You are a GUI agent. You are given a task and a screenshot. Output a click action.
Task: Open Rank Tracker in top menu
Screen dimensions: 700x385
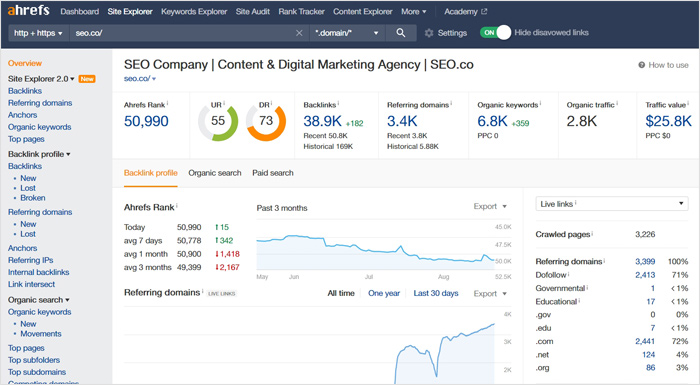(x=301, y=12)
